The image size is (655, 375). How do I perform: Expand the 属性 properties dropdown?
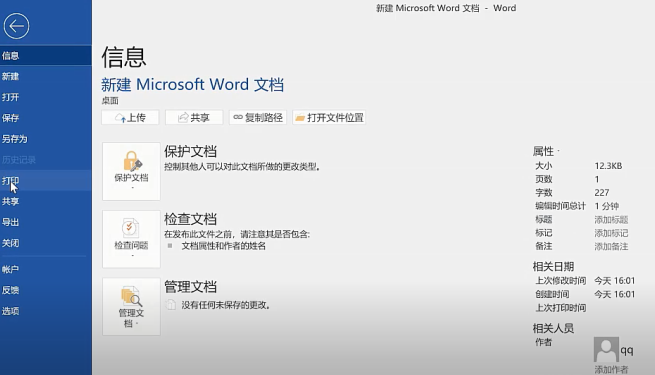tap(546, 151)
